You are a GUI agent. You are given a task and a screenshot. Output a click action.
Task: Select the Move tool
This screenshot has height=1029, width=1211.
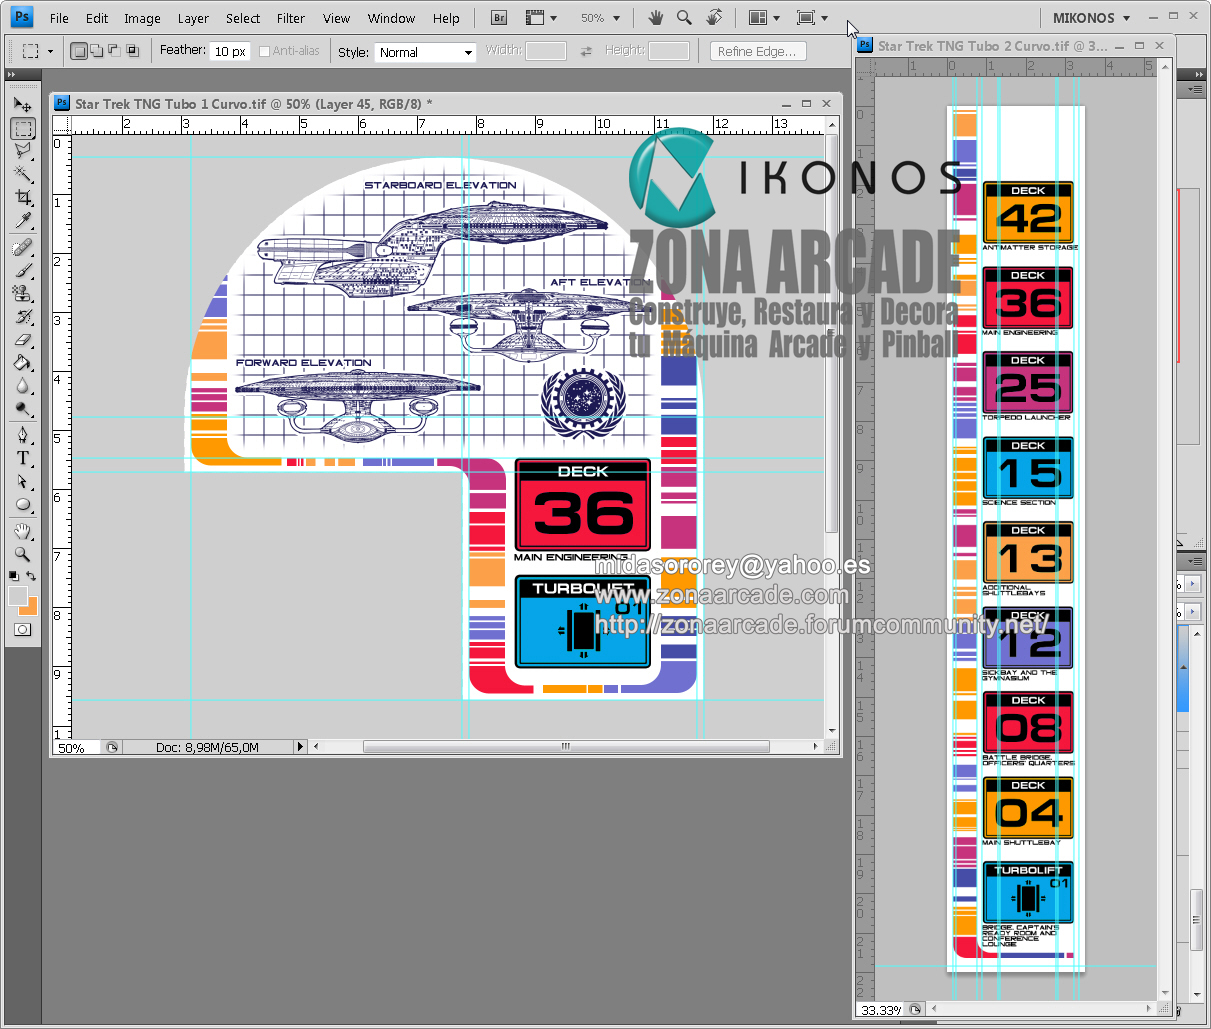22,104
